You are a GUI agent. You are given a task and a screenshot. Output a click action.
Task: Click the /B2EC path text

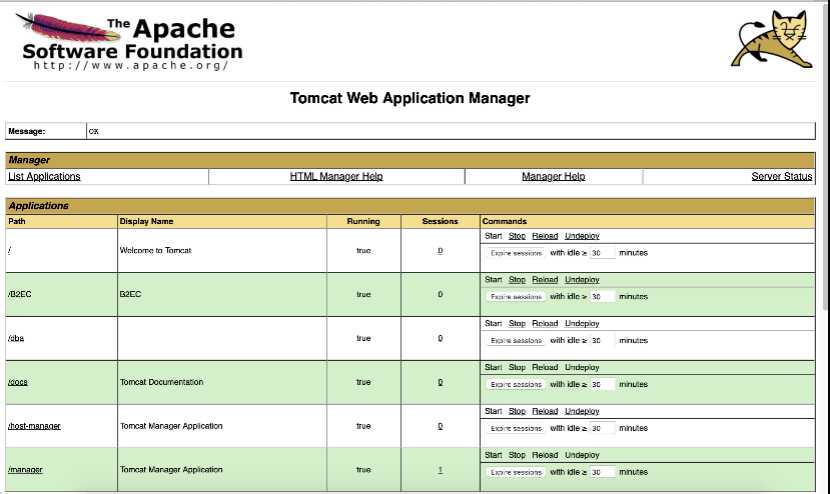tap(20, 294)
